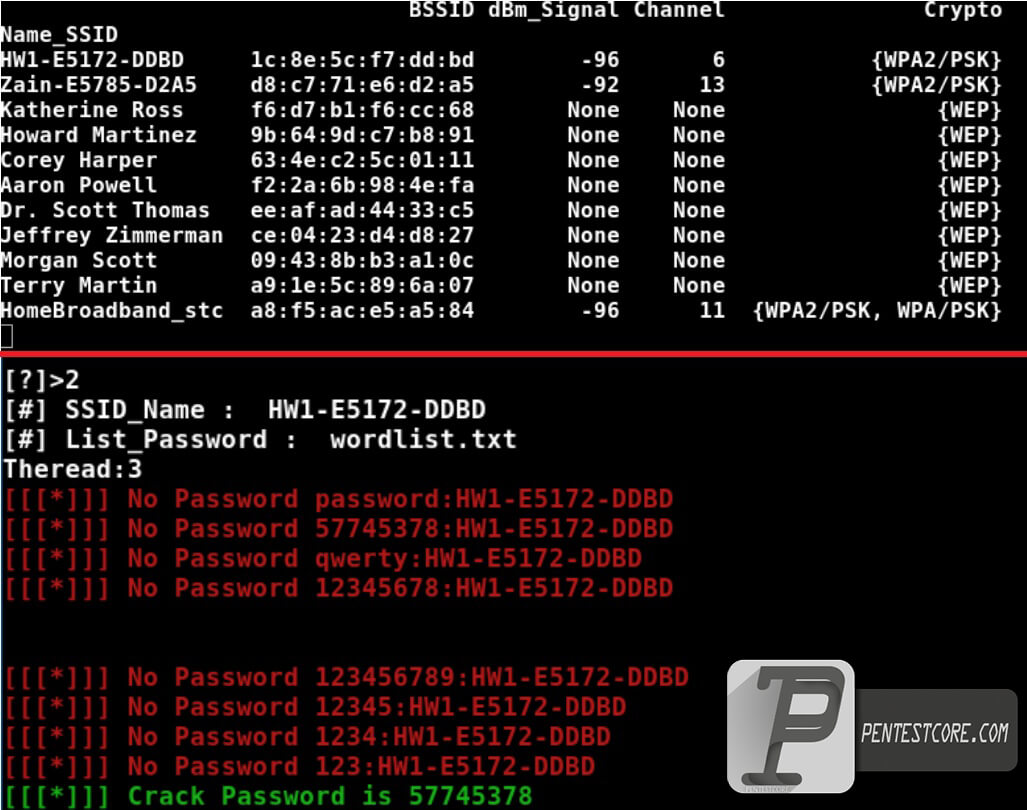This screenshot has width=1027, height=810.
Task: Click the {WPA2/PSK, WPA/PSK} crypto value
Action: tap(877, 310)
